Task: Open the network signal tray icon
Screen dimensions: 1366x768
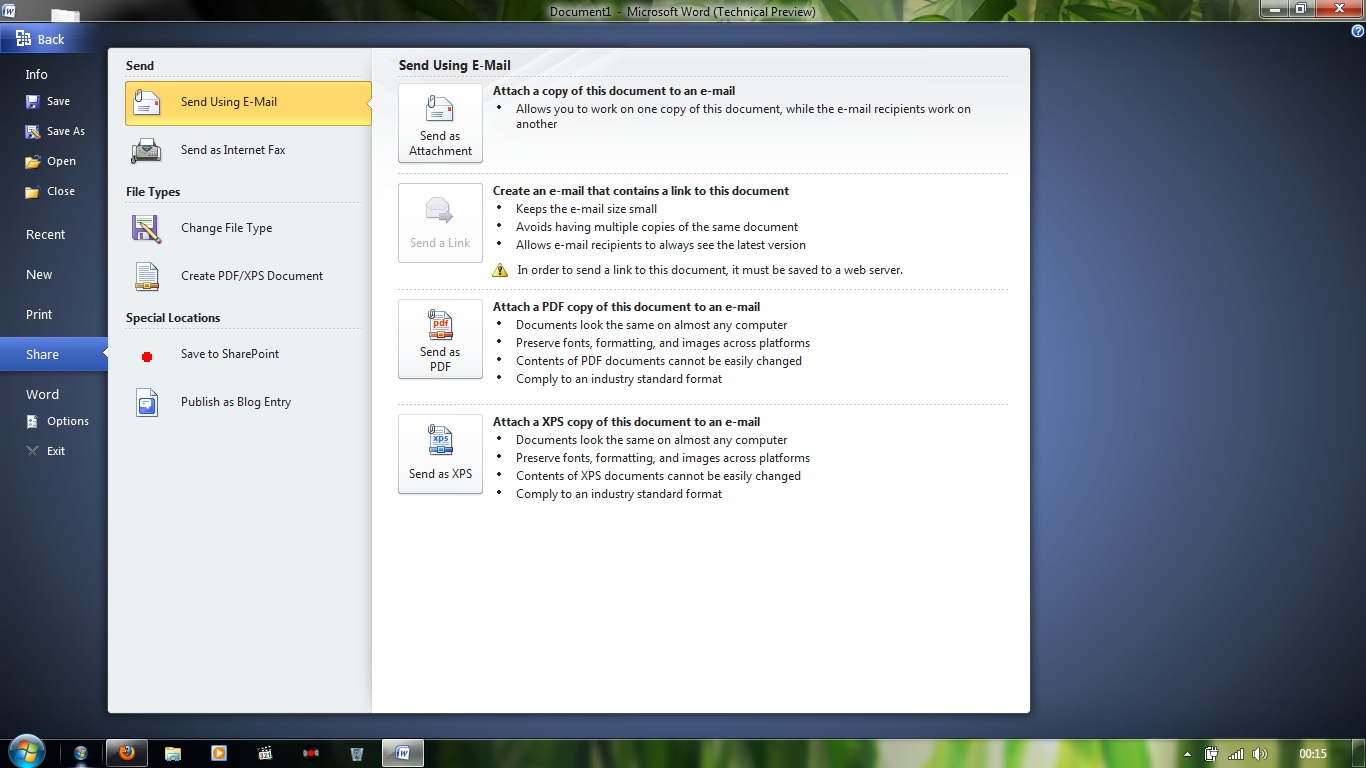Action: 1236,754
